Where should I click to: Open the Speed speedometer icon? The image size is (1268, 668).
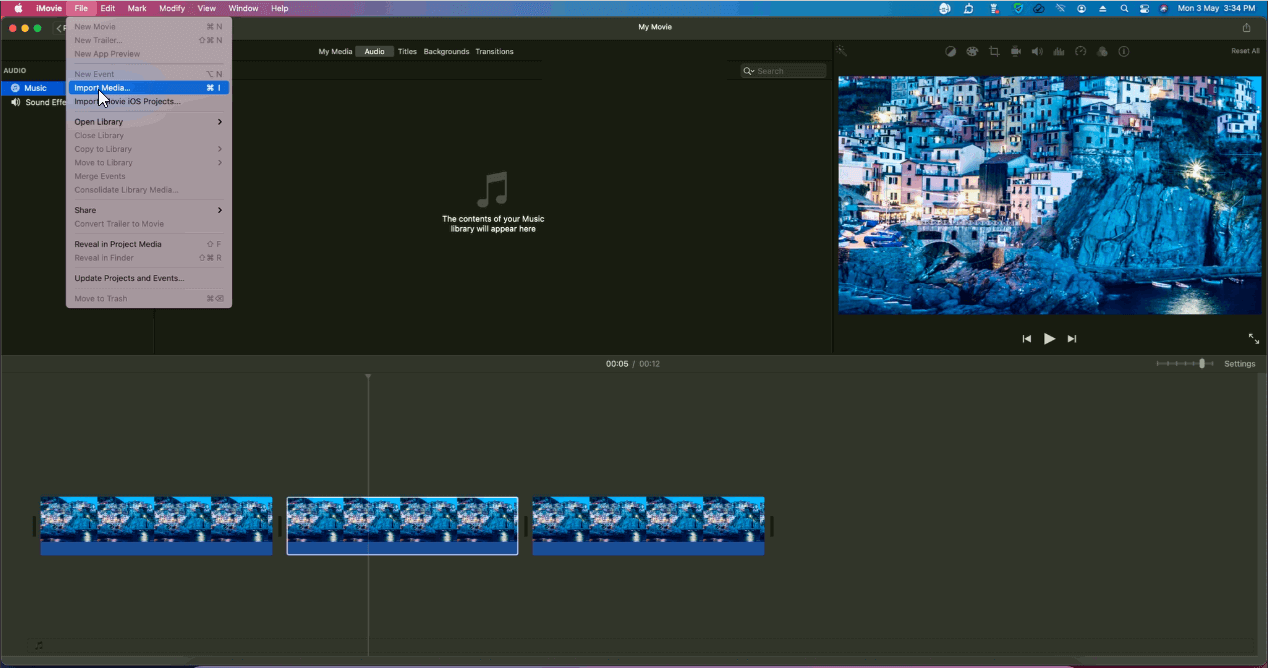coord(1081,51)
